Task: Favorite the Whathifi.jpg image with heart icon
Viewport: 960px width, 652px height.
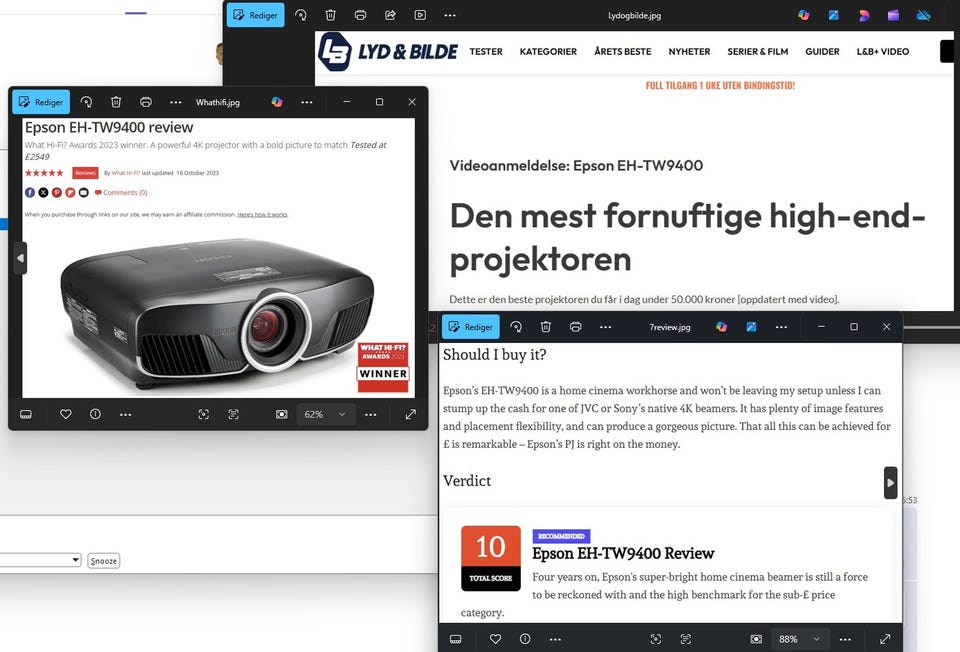Action: coord(66,414)
